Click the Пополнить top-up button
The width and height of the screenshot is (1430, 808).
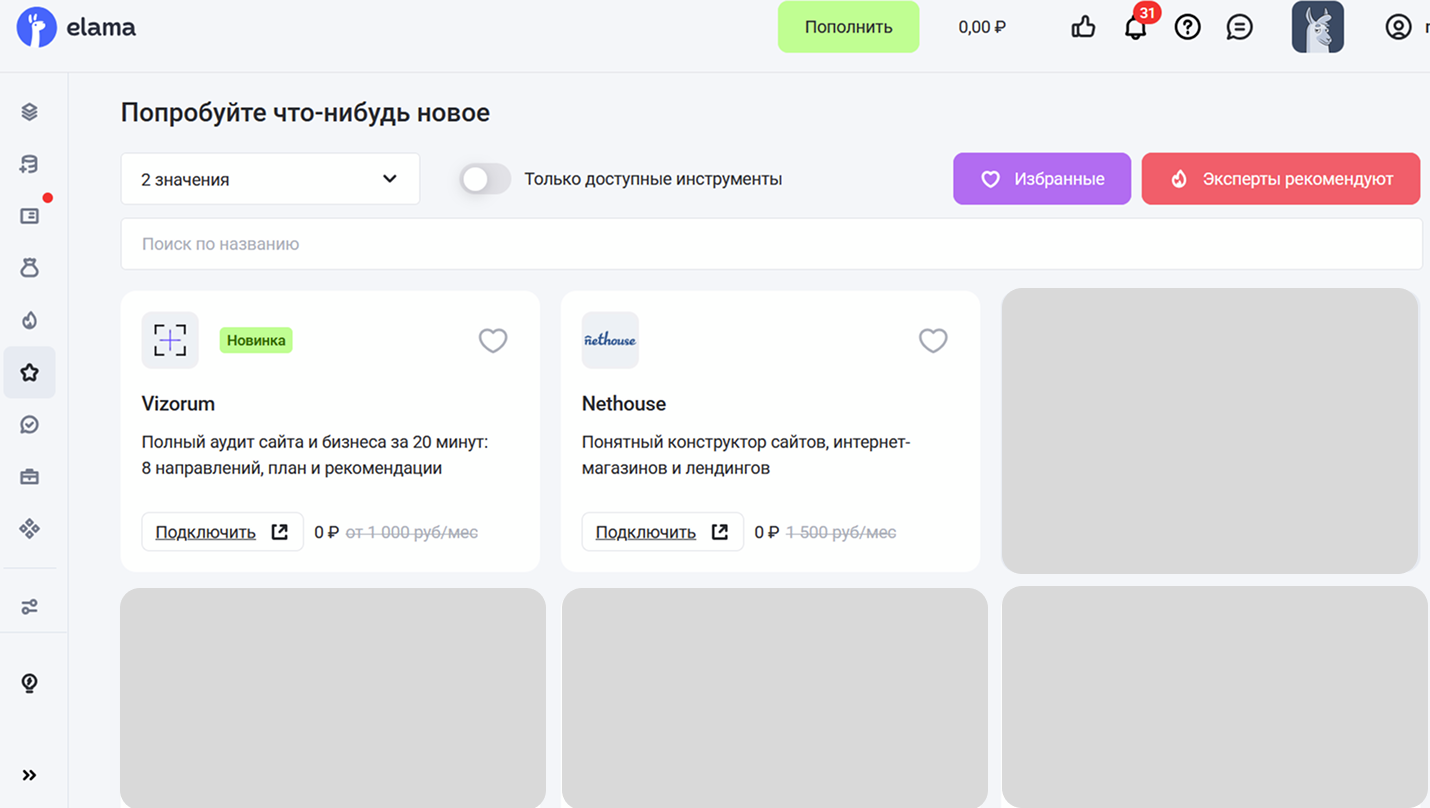848,27
